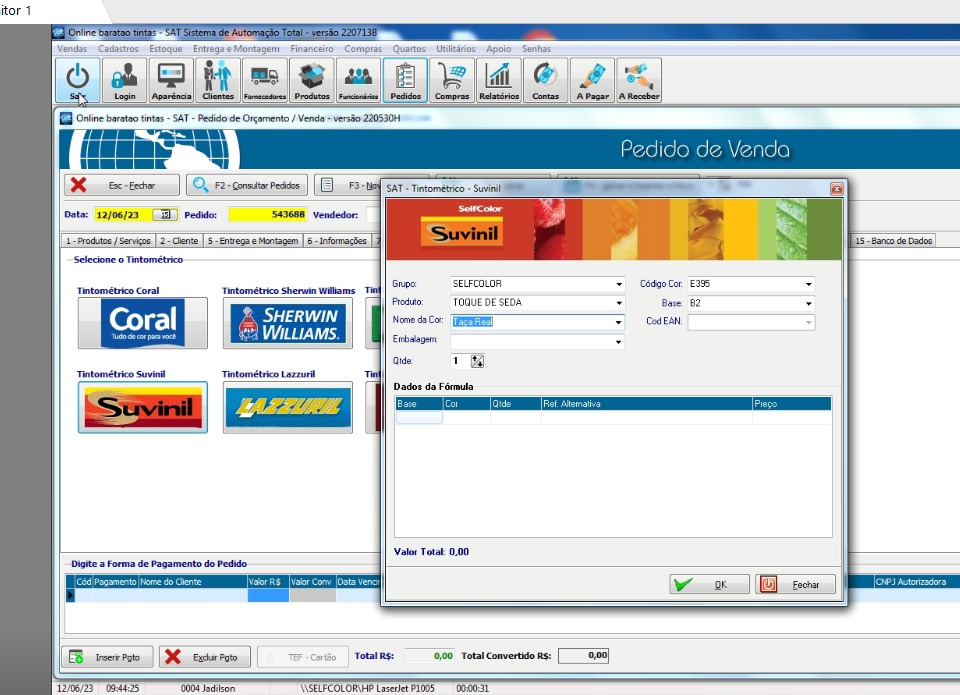Open Produtos from the toolbar
Image resolution: width=960 pixels, height=695 pixels.
(x=312, y=80)
